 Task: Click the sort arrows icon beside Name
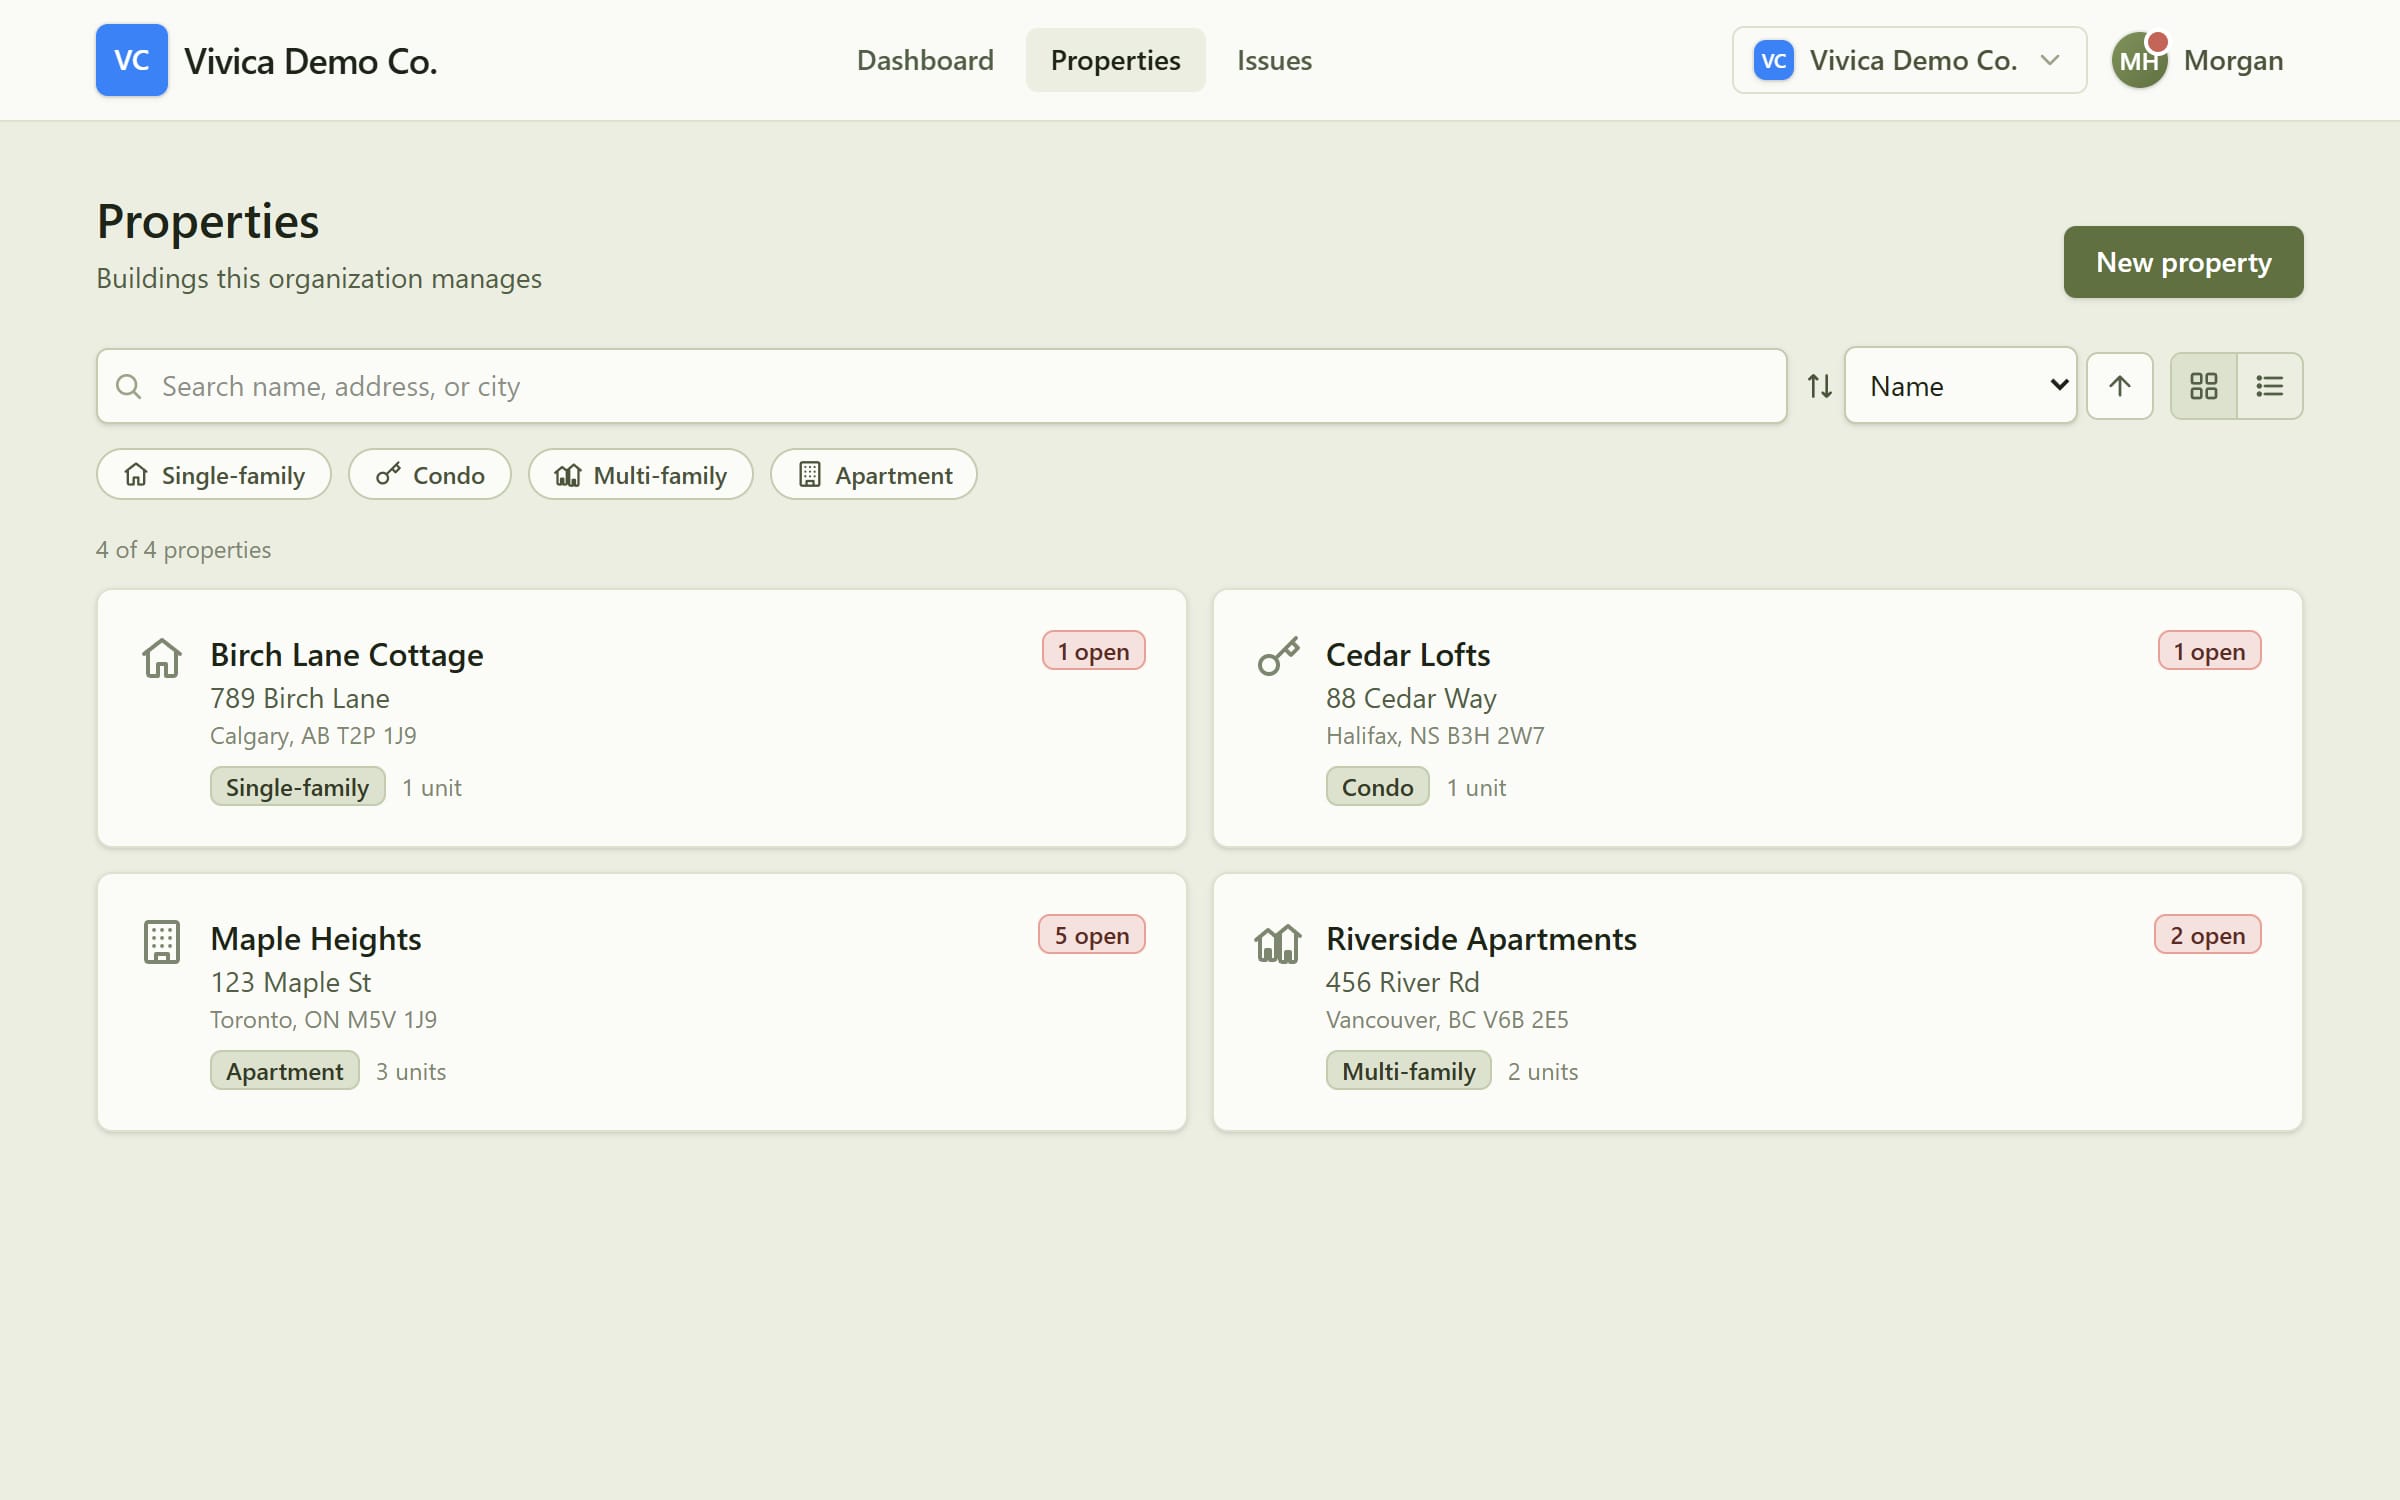tap(1819, 386)
